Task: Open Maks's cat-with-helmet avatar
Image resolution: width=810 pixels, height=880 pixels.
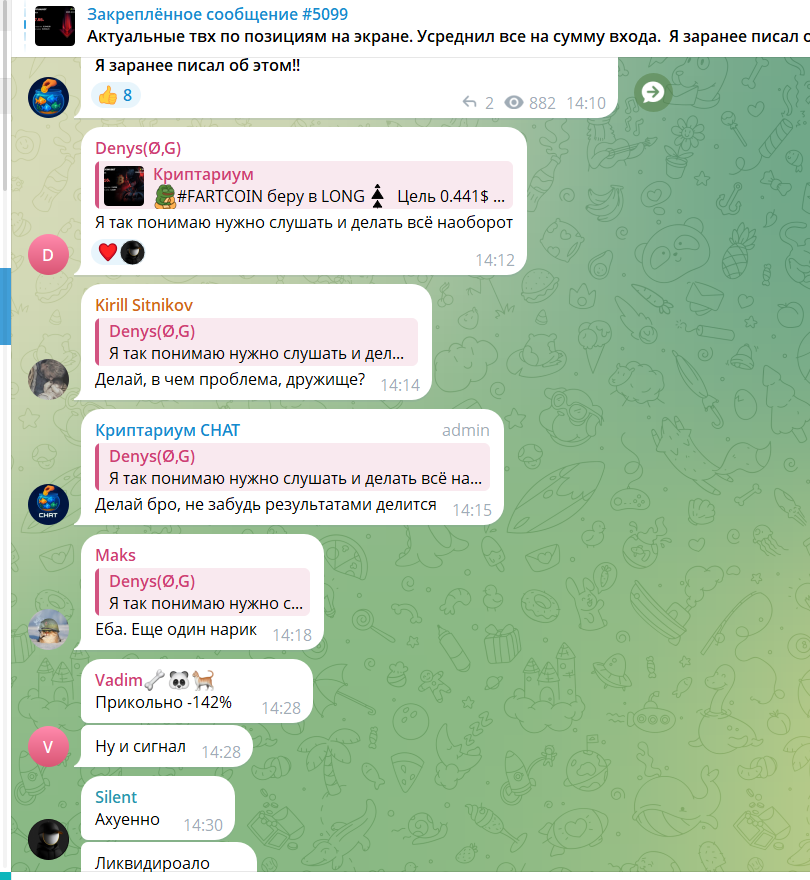Action: pyautogui.click(x=48, y=630)
